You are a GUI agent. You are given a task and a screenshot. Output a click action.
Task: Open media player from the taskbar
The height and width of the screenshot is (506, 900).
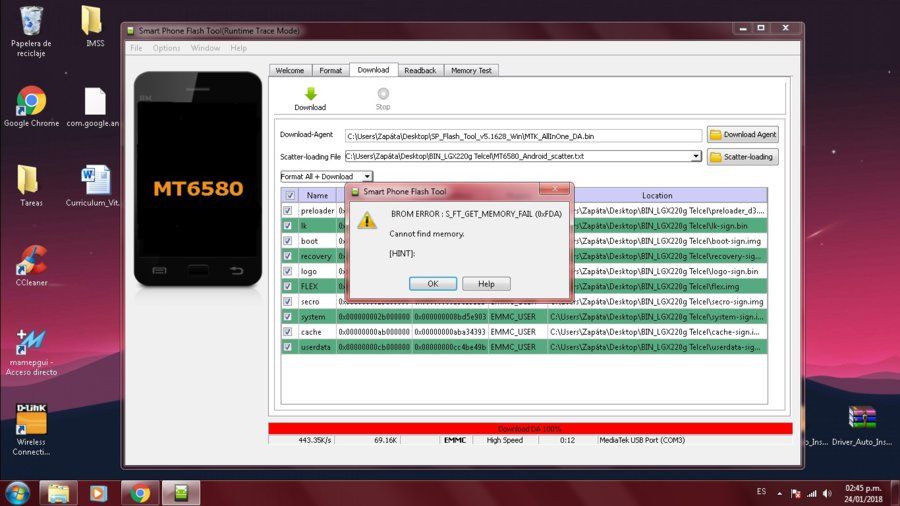[x=98, y=493]
